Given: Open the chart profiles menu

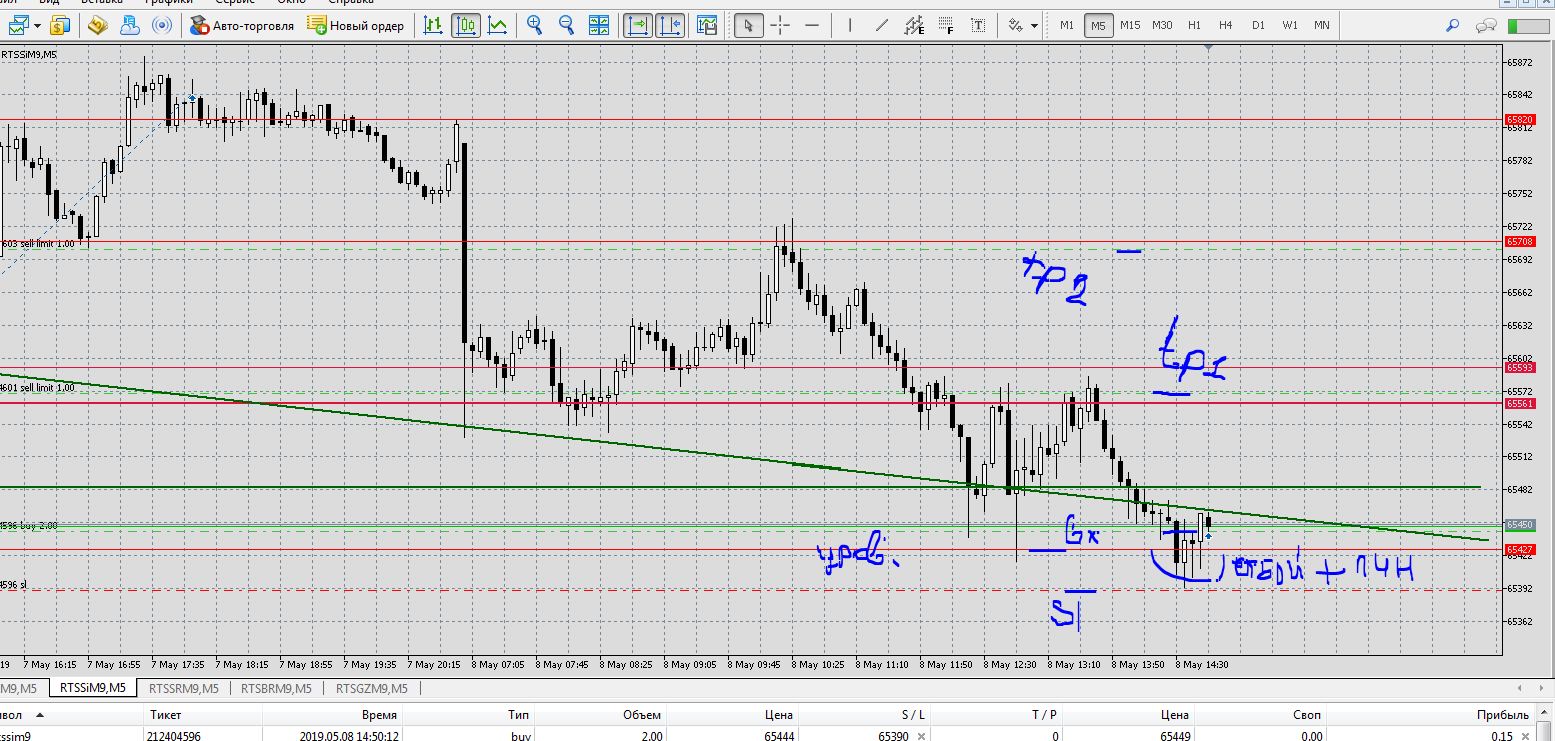Looking at the screenshot, I should pos(60,25).
